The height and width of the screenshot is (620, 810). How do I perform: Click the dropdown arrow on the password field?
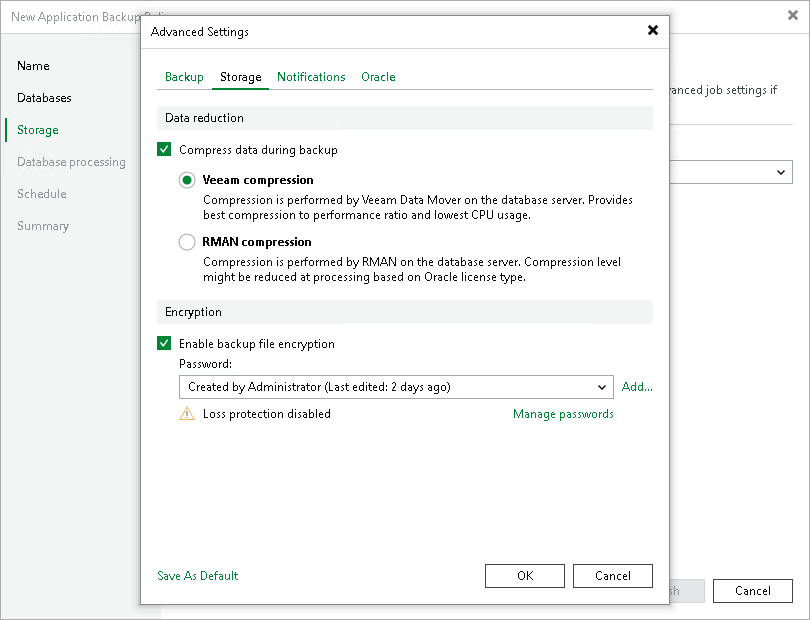(602, 387)
